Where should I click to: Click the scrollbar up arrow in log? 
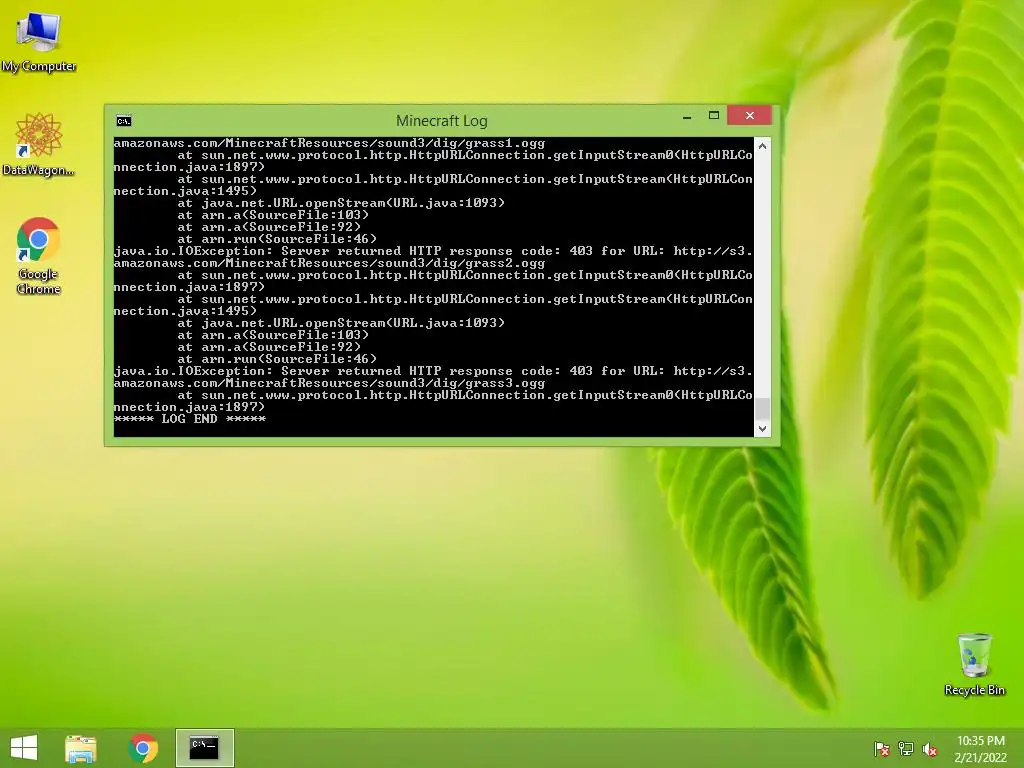[x=762, y=146]
